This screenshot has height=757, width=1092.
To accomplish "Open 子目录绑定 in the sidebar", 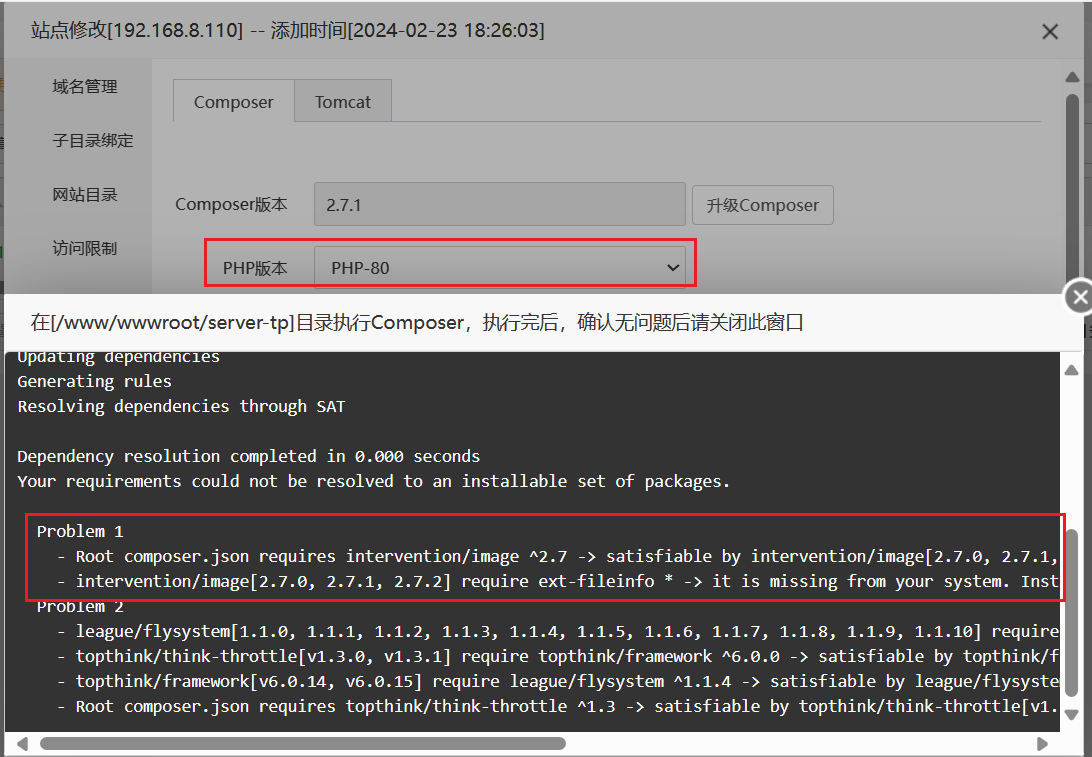I will (x=93, y=141).
